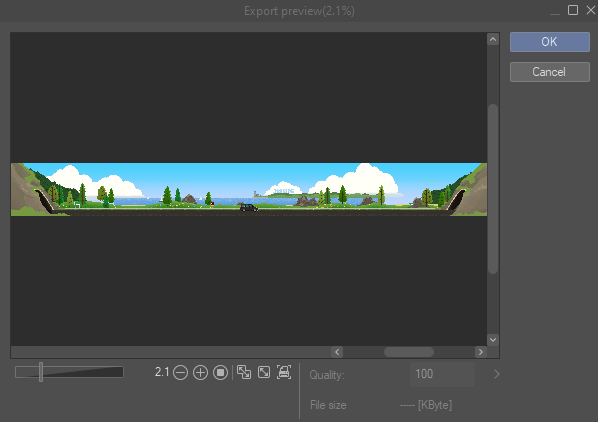
Task: Click the print size preview icon
Action: [x=284, y=372]
